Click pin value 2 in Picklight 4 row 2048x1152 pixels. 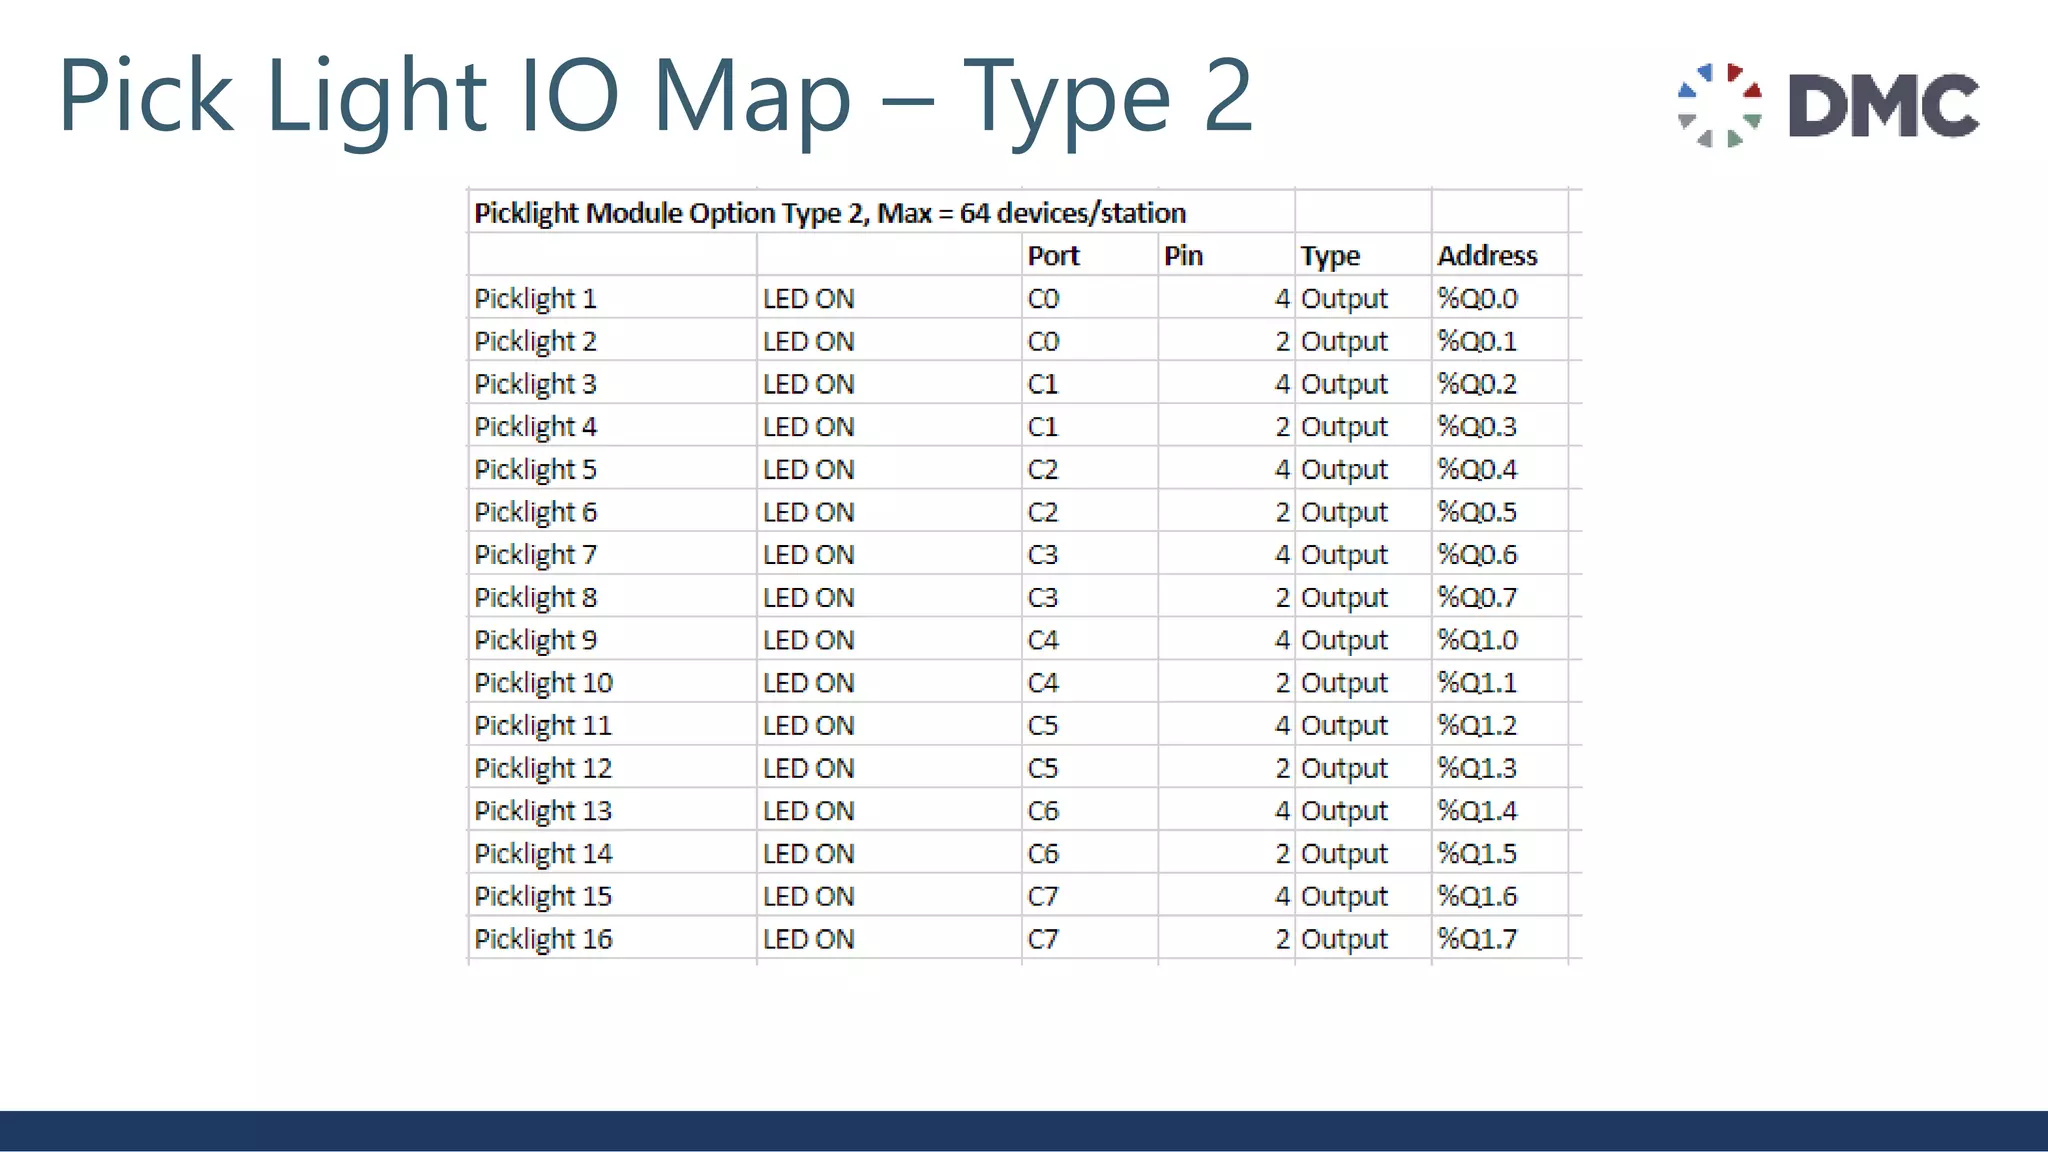pos(1282,427)
